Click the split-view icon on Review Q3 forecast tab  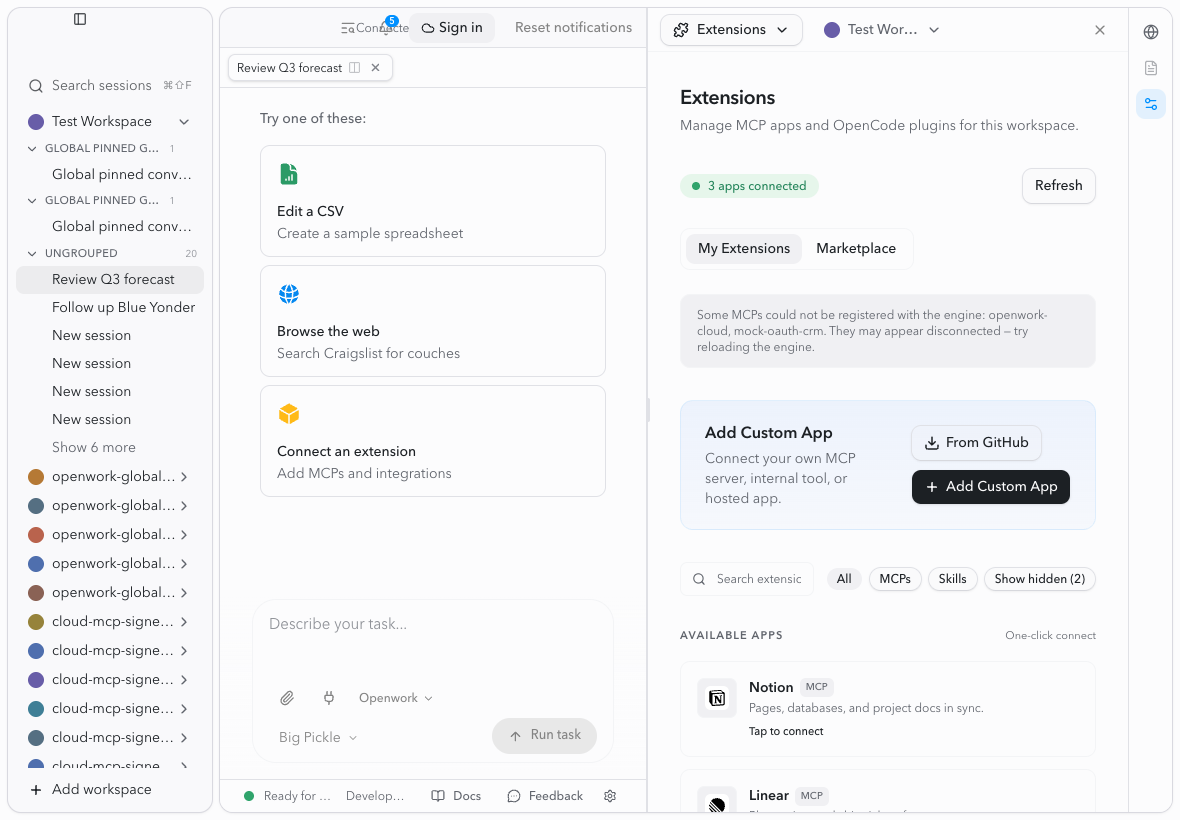click(x=354, y=68)
